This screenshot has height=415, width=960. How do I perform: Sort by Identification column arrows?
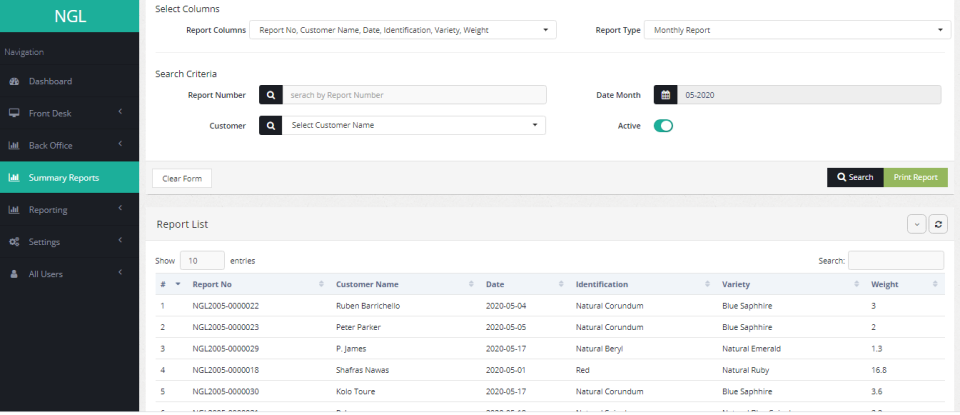pyautogui.click(x=707, y=285)
